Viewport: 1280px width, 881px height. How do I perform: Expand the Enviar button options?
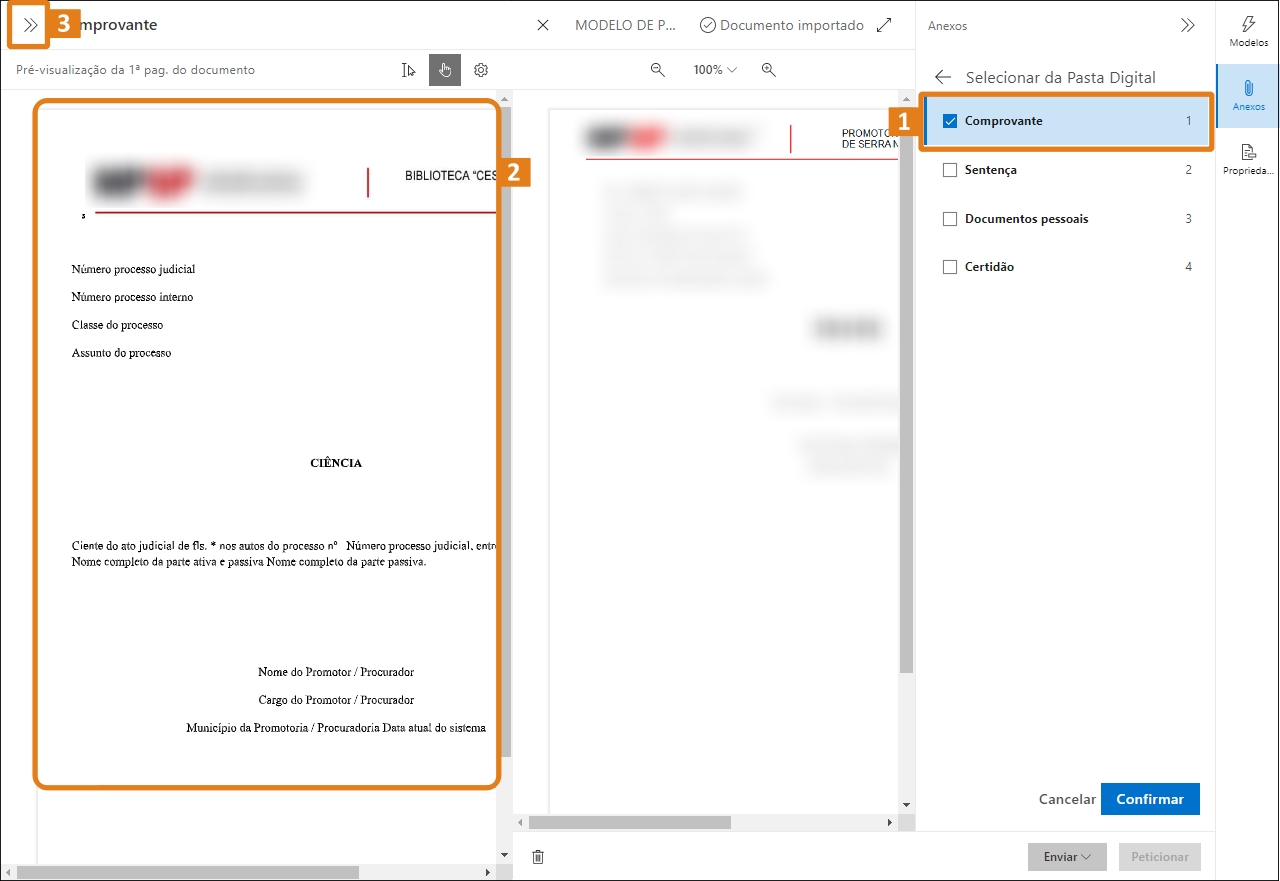click(x=1084, y=857)
